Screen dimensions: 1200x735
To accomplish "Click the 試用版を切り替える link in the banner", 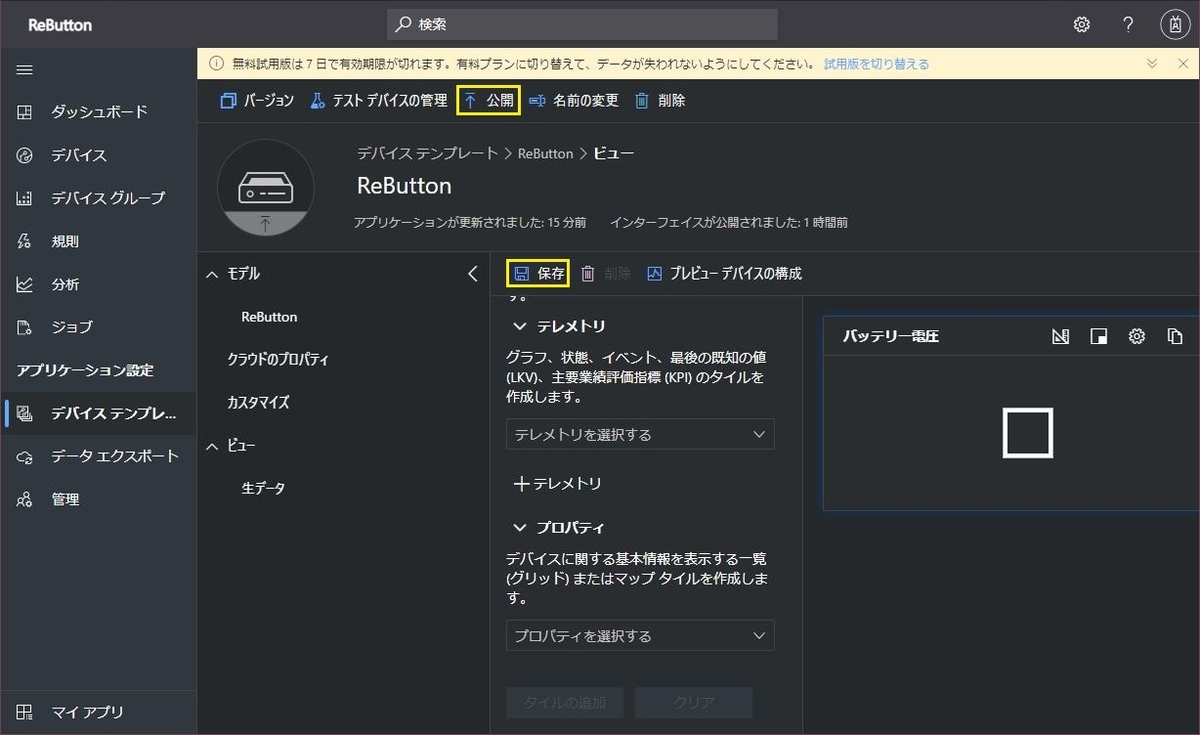I will [x=880, y=62].
